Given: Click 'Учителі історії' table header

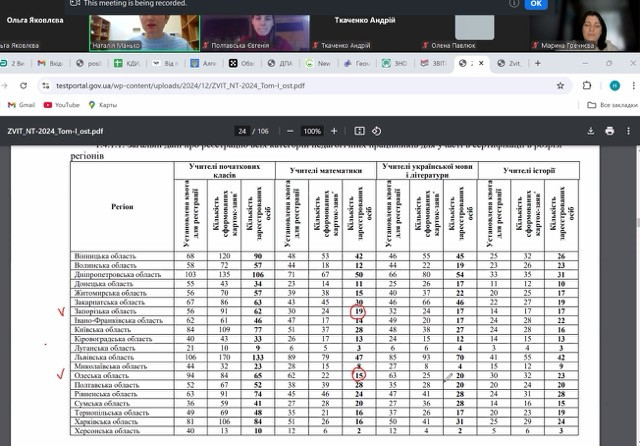Looking at the screenshot, I should tap(529, 171).
